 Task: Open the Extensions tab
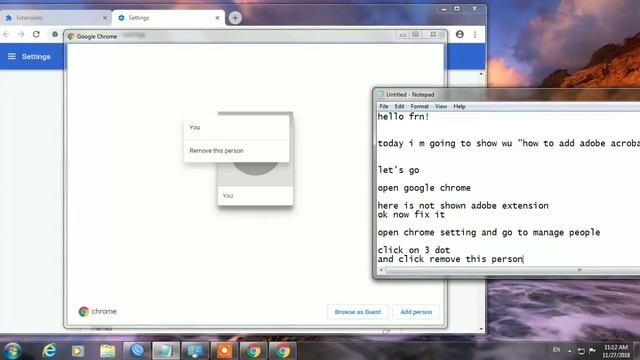click(x=56, y=18)
